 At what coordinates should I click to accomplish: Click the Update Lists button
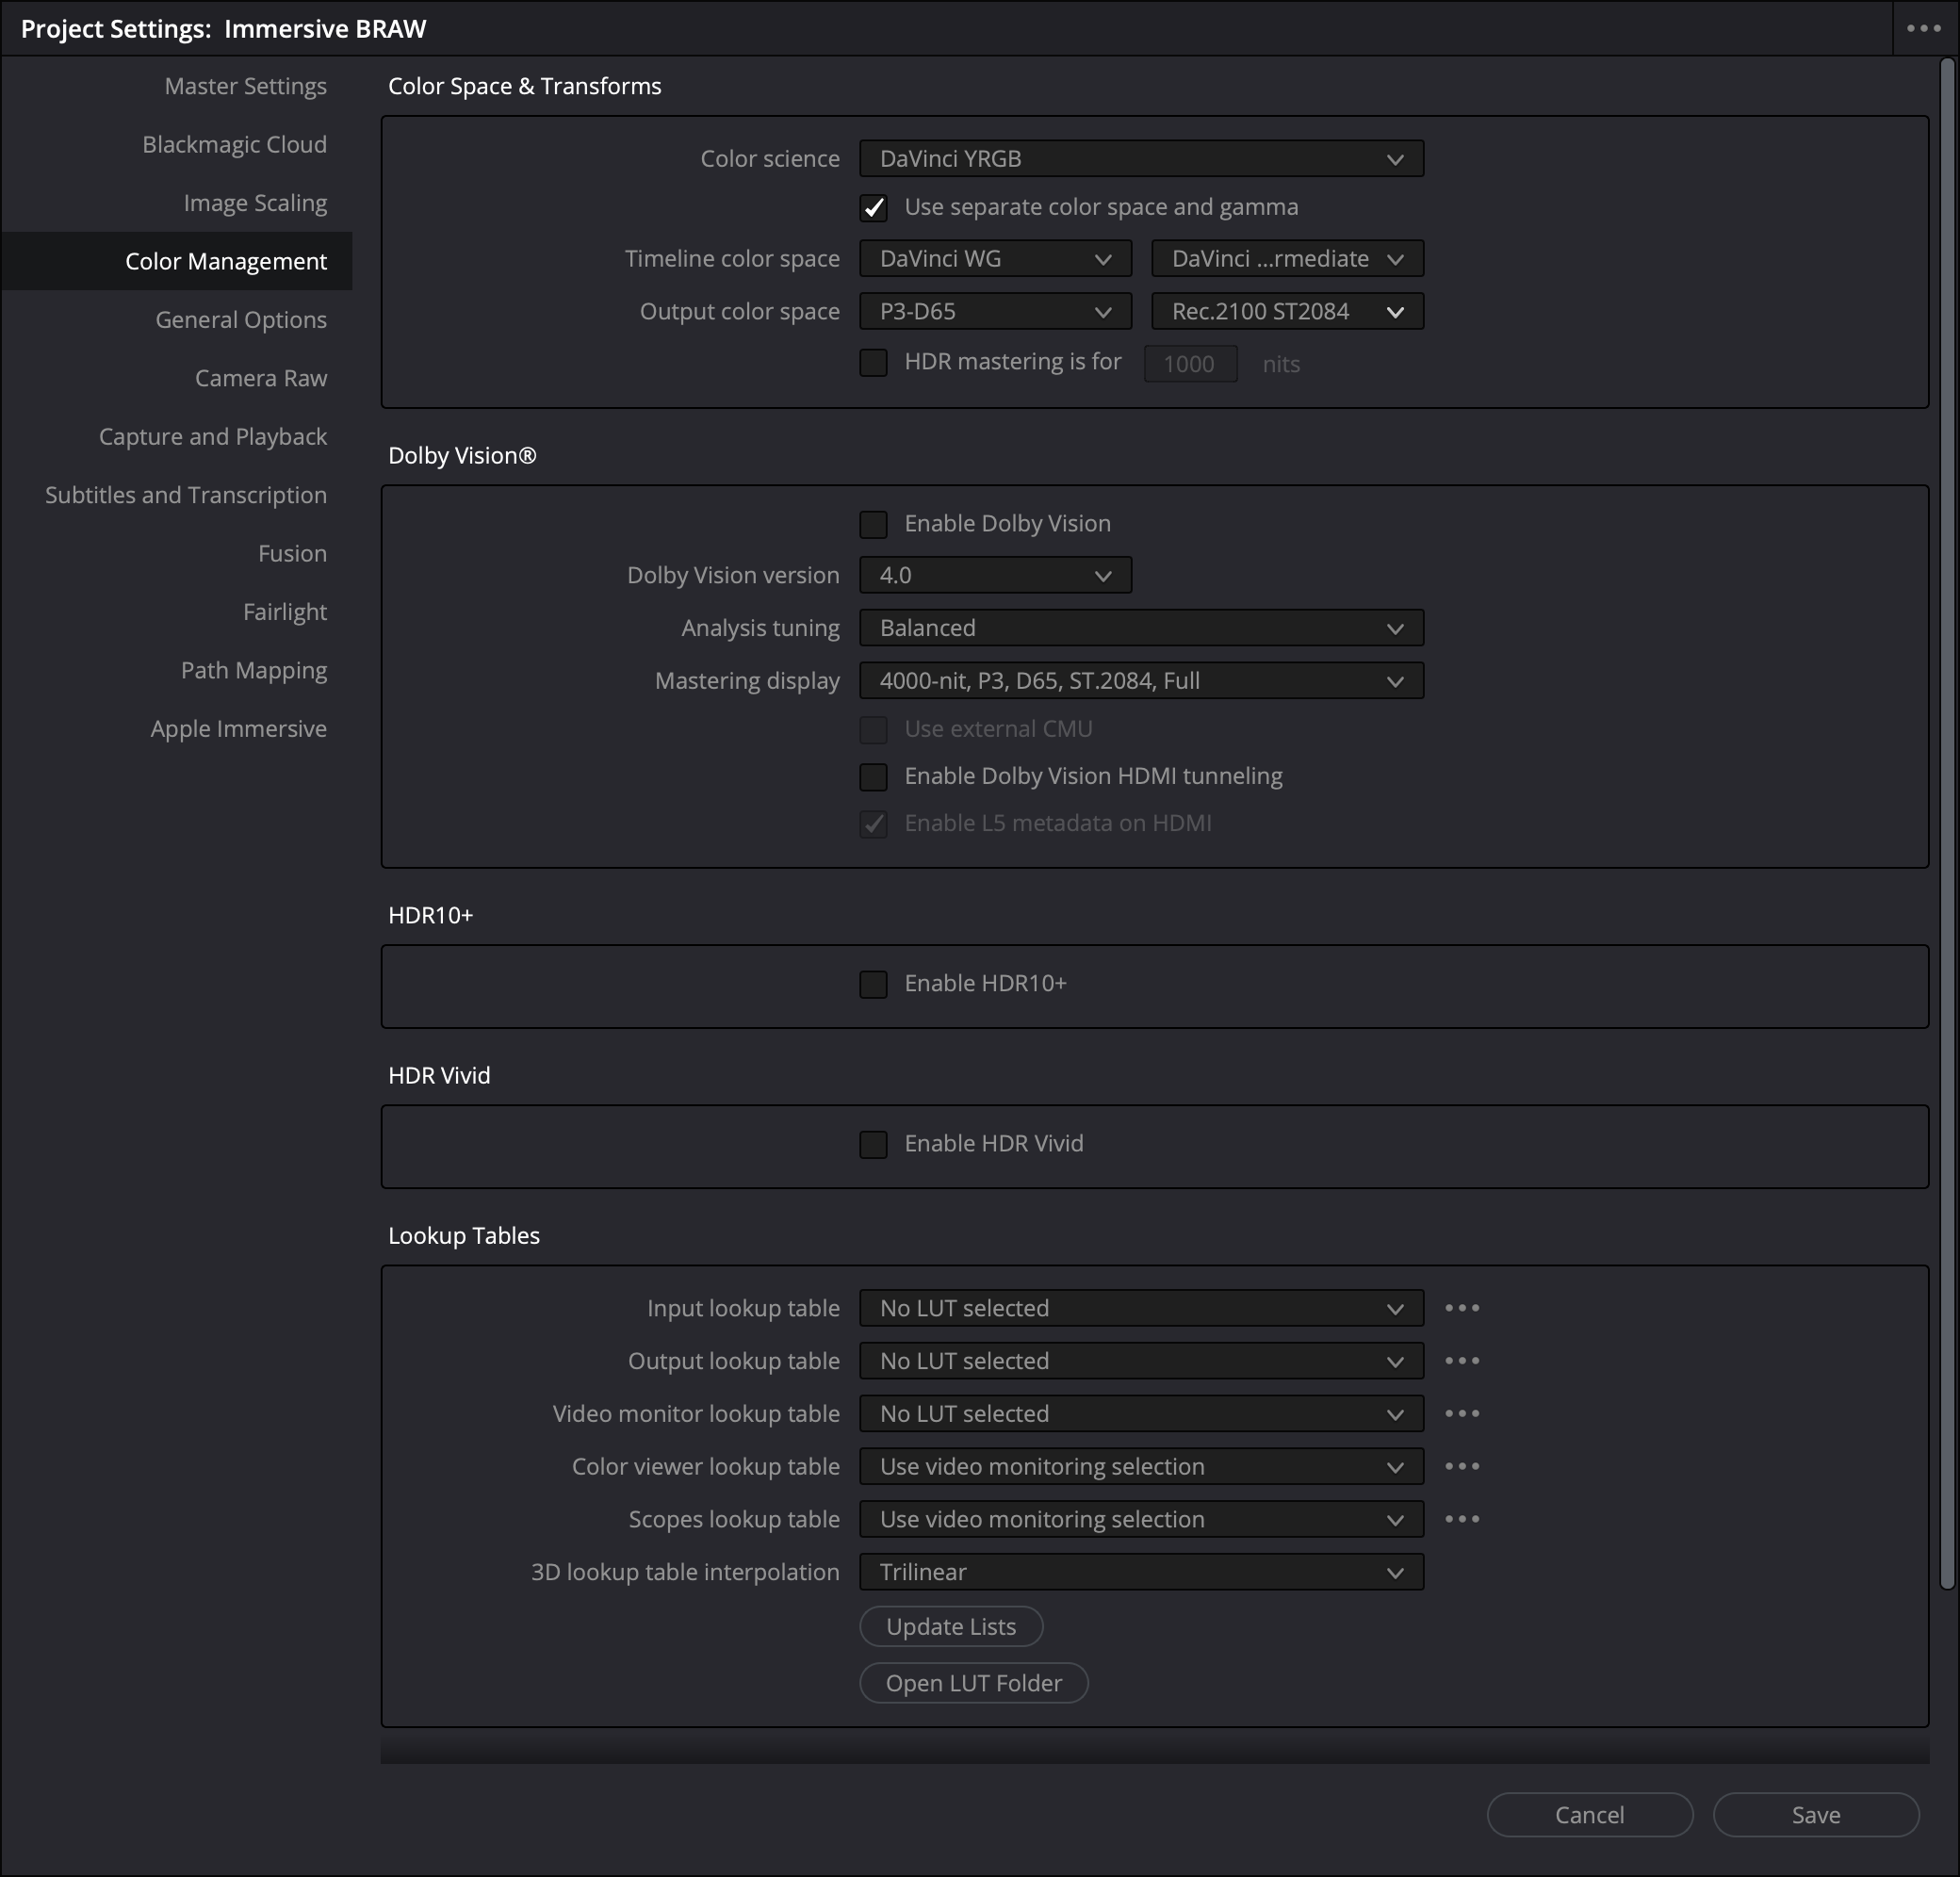tap(950, 1627)
